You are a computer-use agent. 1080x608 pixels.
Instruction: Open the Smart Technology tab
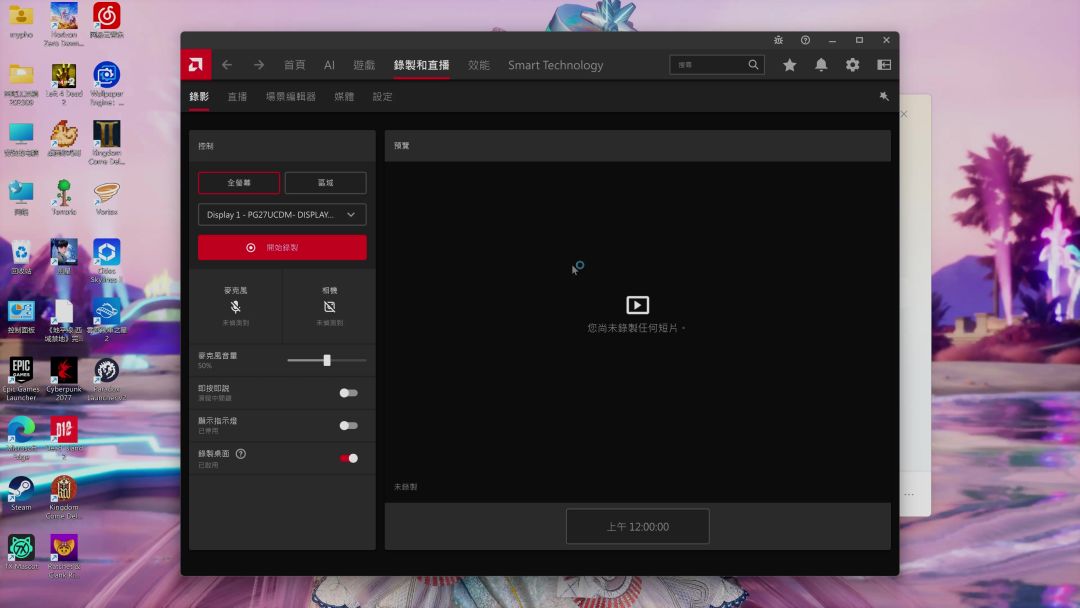[555, 65]
